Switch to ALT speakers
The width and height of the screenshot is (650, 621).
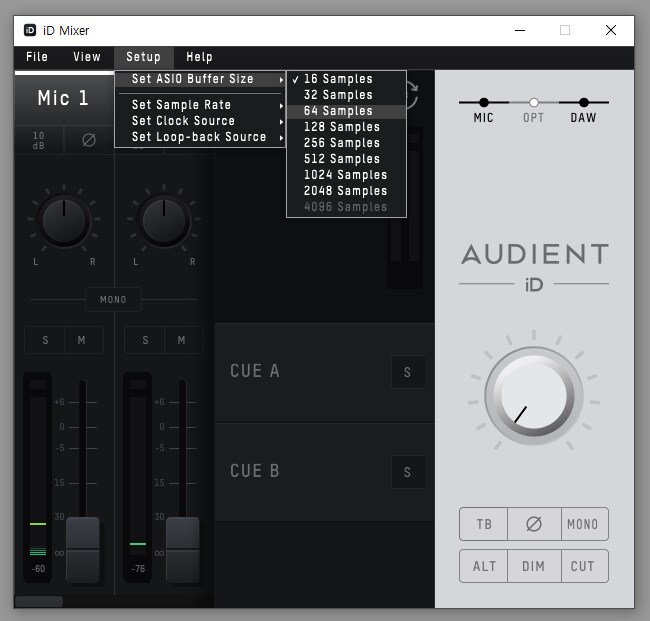[x=484, y=566]
